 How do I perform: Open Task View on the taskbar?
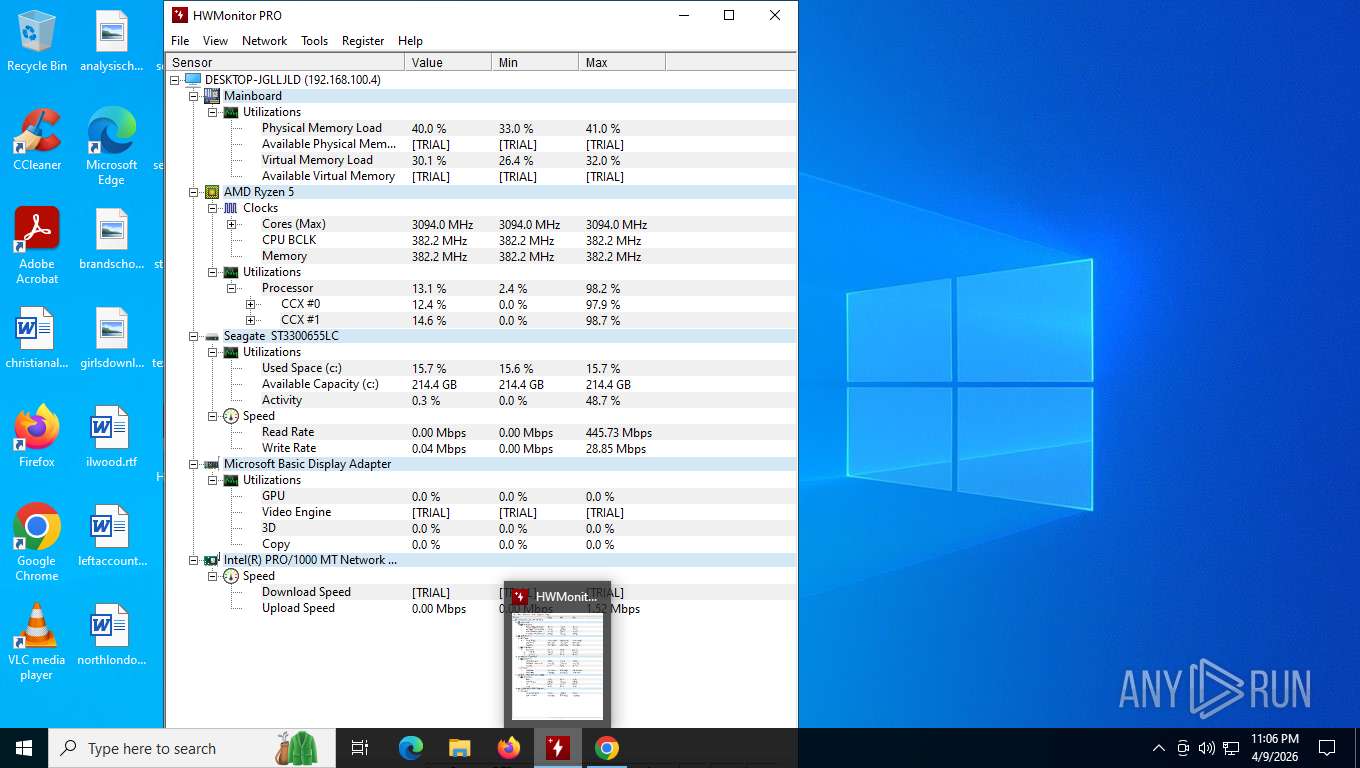[x=360, y=748]
